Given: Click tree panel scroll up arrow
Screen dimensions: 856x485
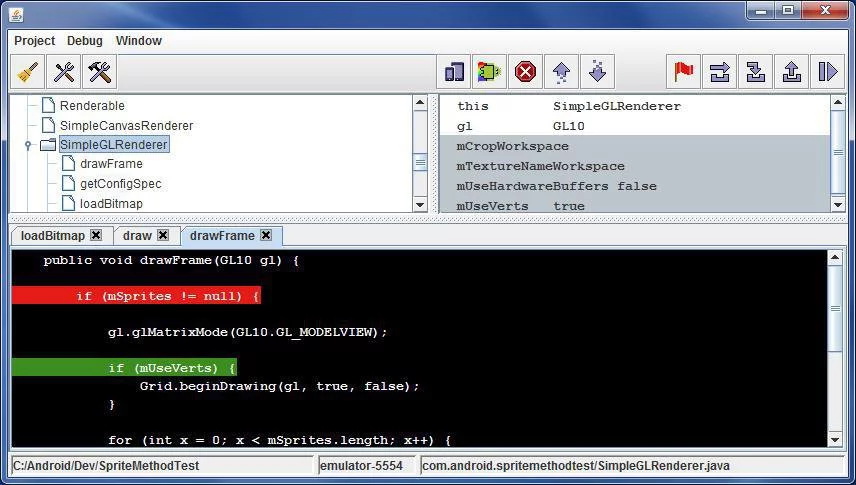Looking at the screenshot, I should point(420,102).
